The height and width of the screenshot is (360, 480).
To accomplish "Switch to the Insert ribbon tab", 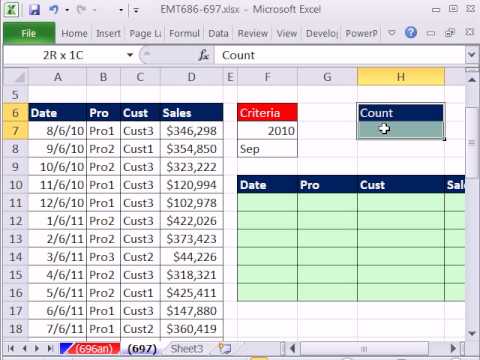I will (x=108, y=33).
